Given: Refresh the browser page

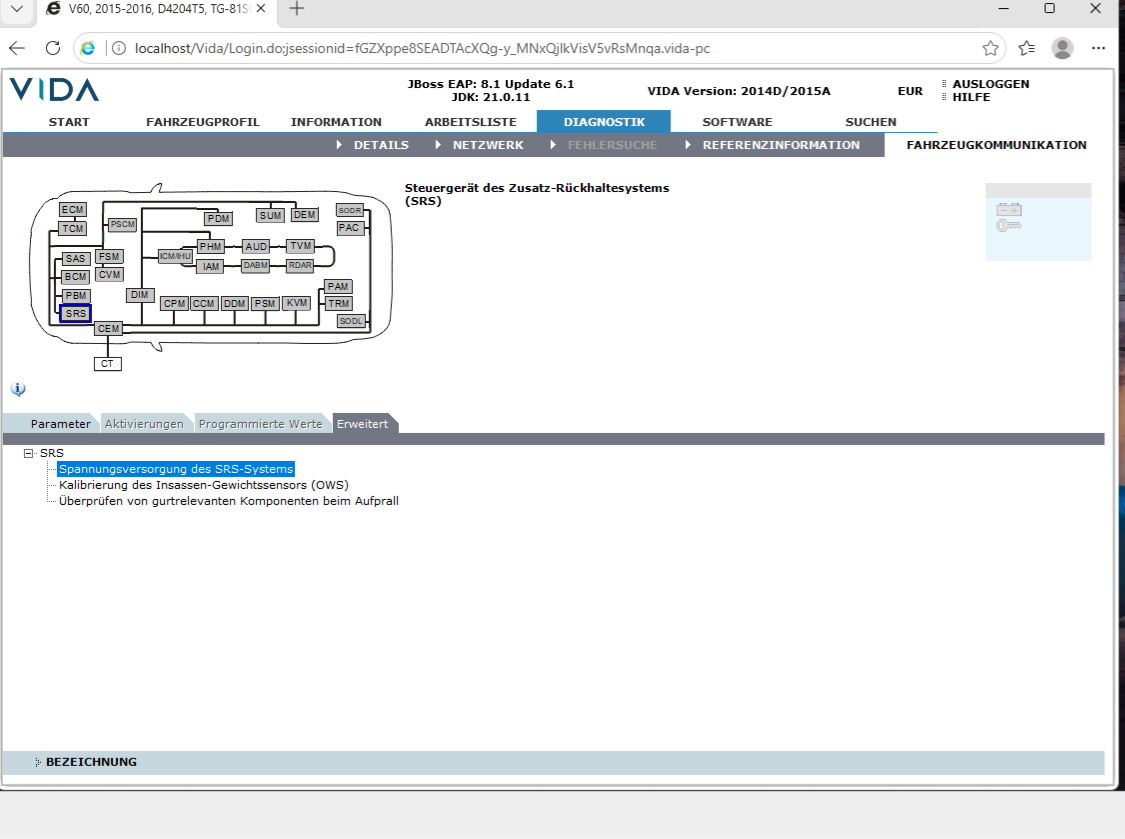Looking at the screenshot, I should point(52,48).
